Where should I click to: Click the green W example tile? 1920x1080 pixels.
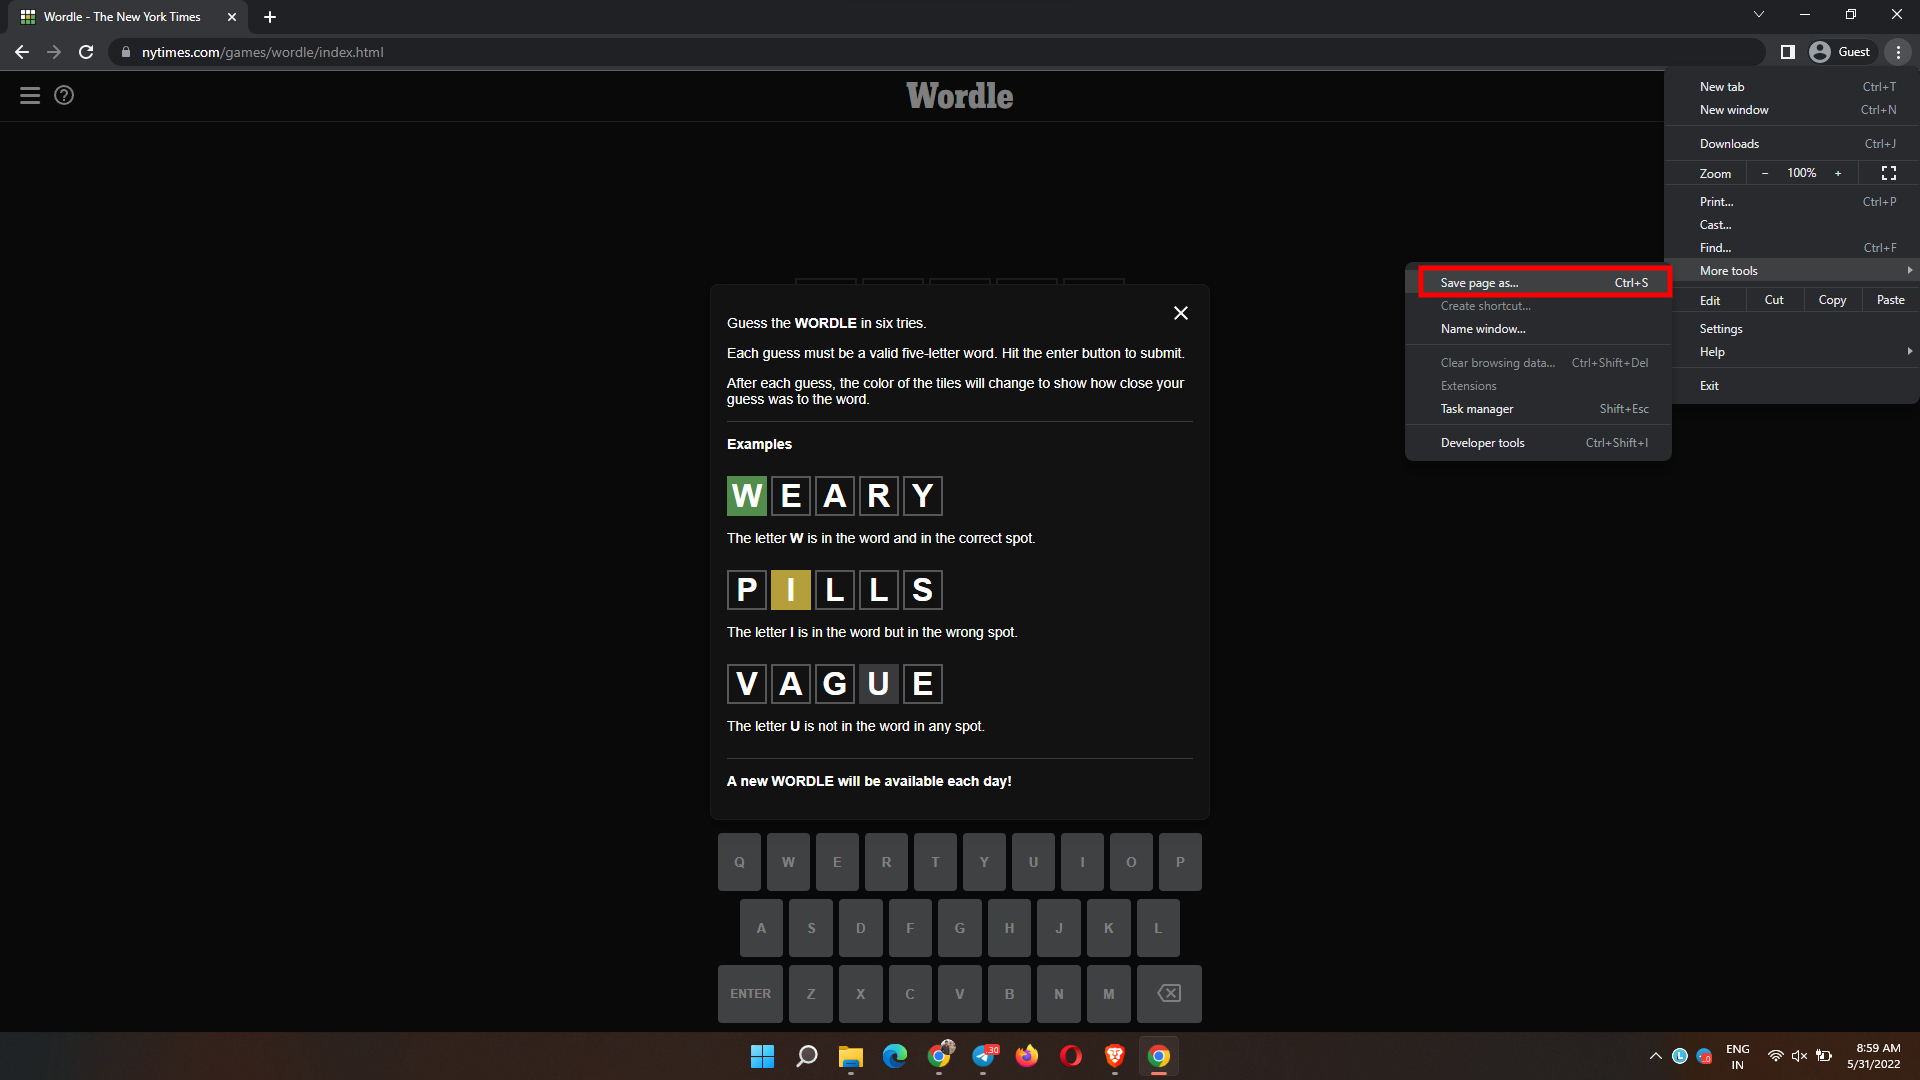pyautogui.click(x=747, y=496)
